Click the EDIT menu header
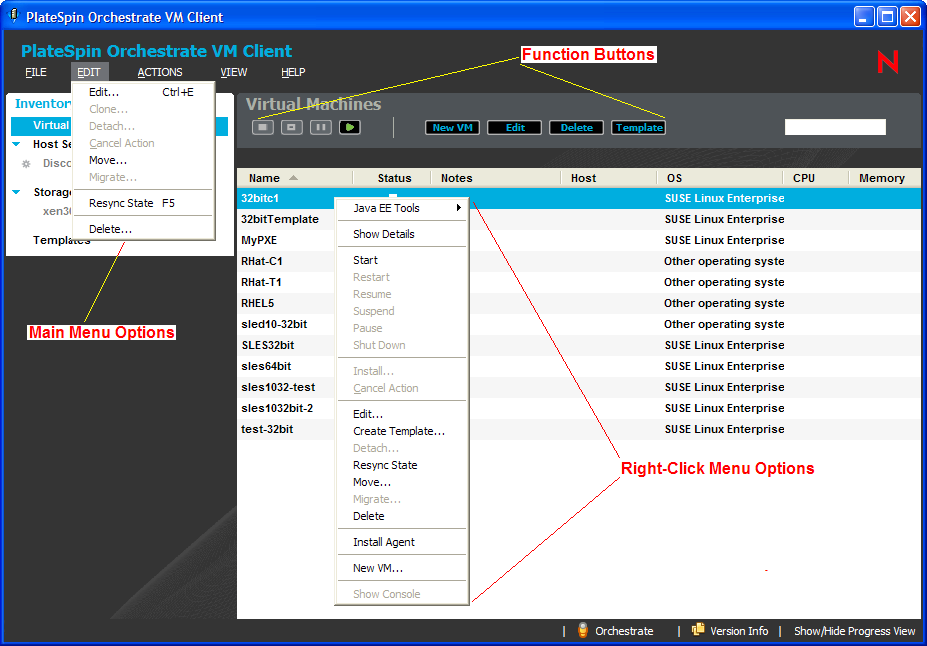The width and height of the screenshot is (927, 646). (89, 72)
